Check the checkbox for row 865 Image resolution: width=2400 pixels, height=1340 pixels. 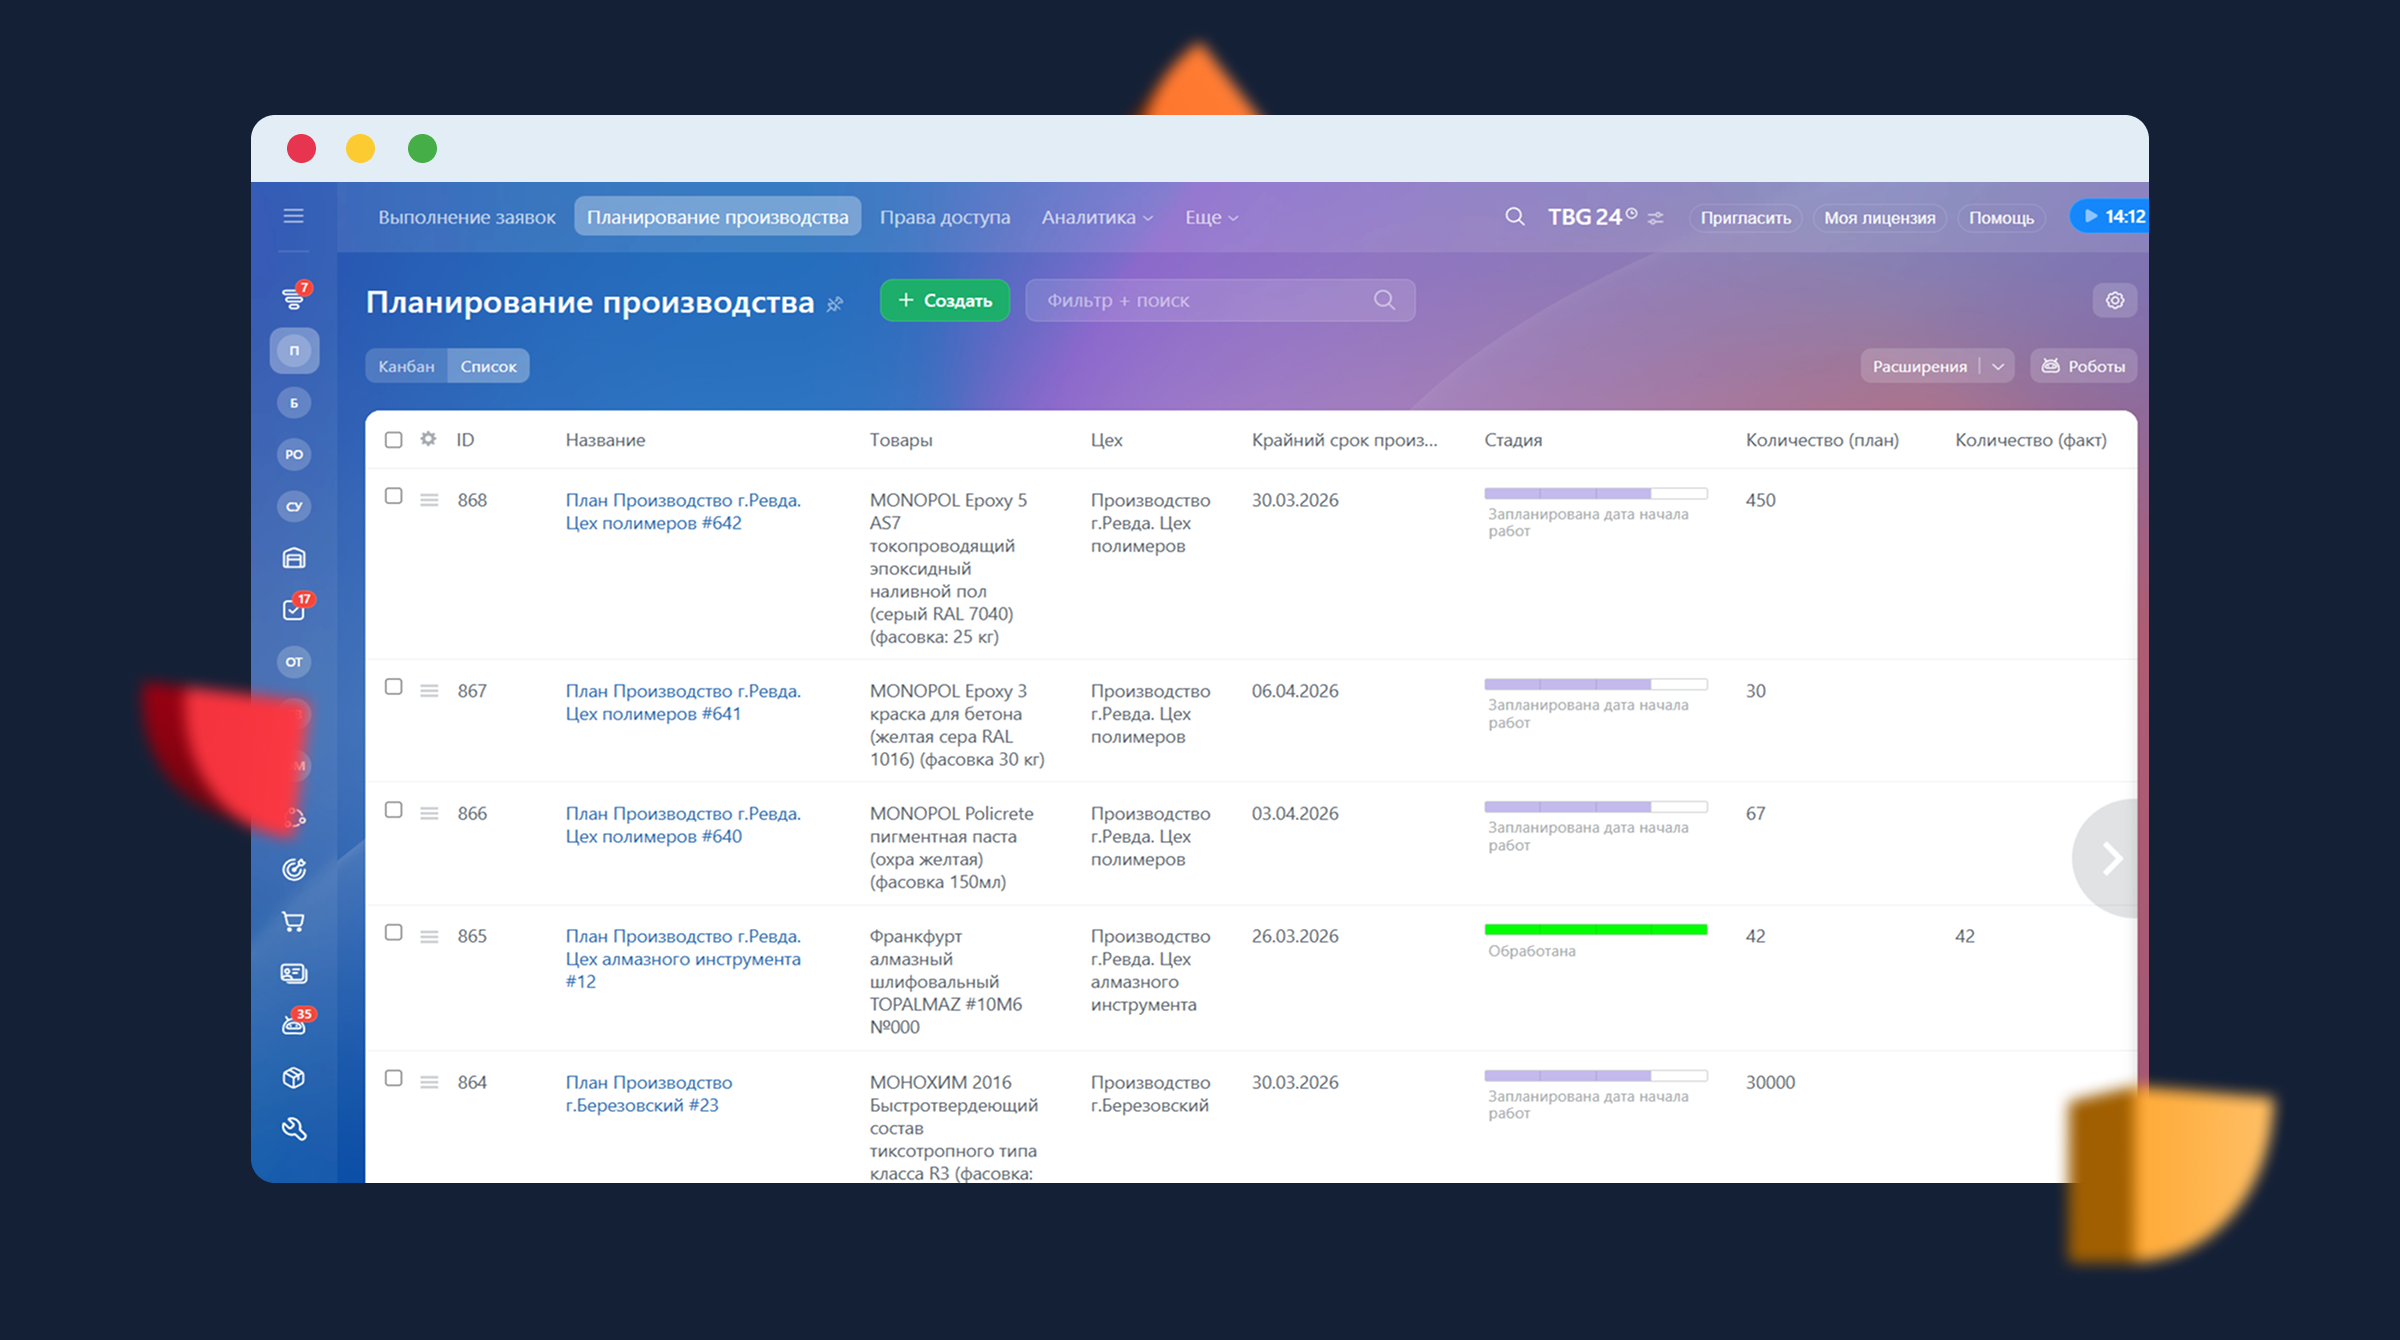click(394, 932)
